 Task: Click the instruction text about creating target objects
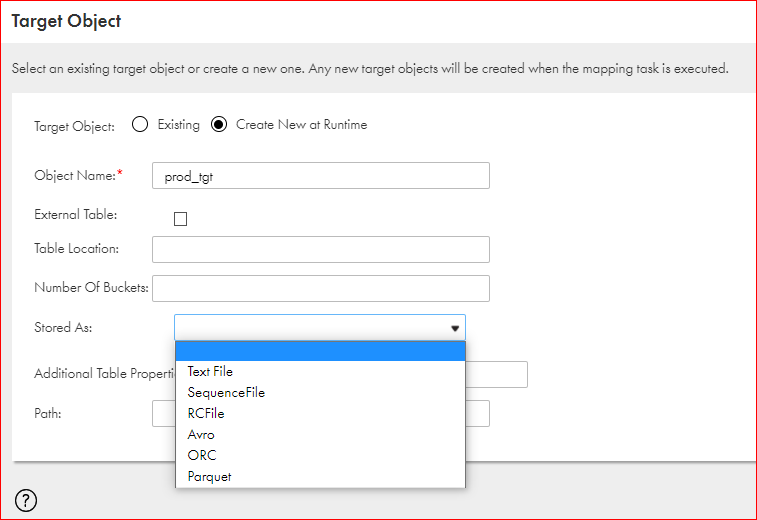pyautogui.click(x=370, y=69)
